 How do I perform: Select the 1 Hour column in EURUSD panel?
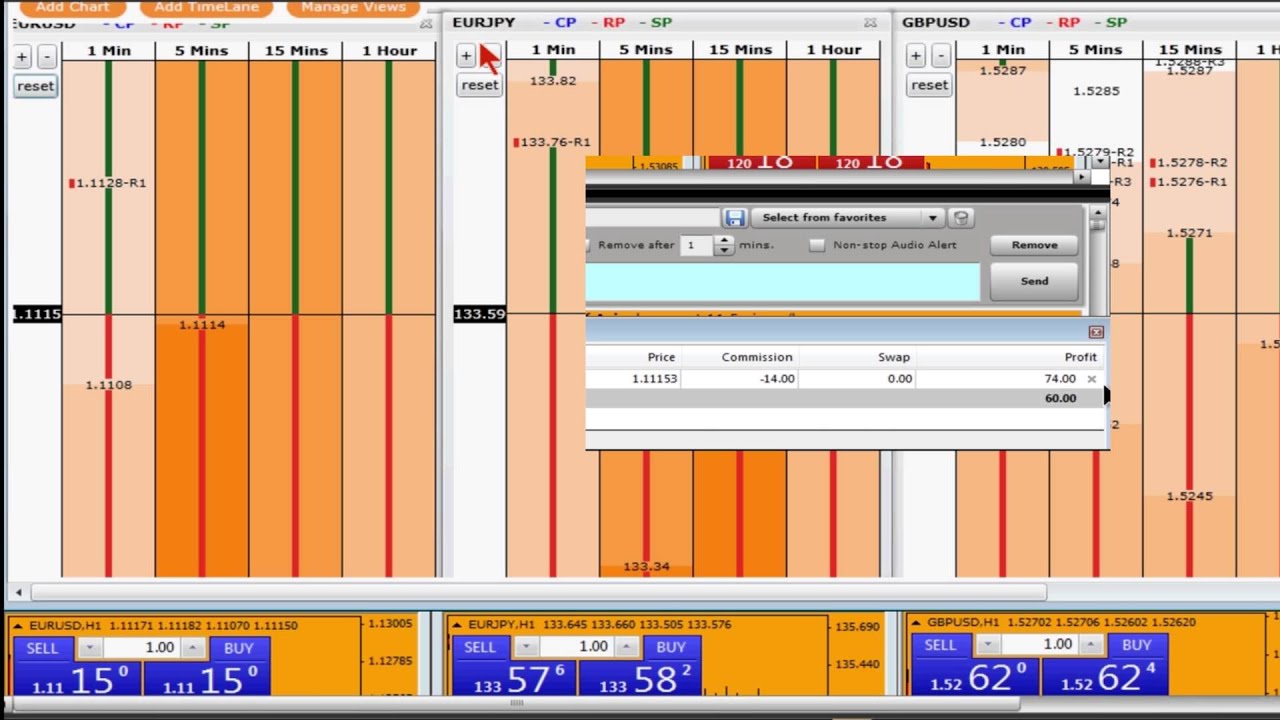[389, 50]
